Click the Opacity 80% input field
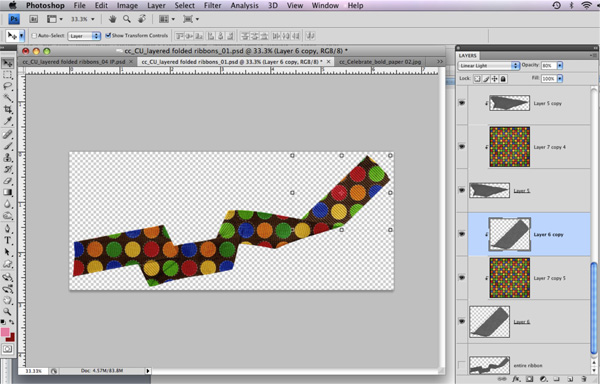Screen dimensions: 600x384 (549, 66)
